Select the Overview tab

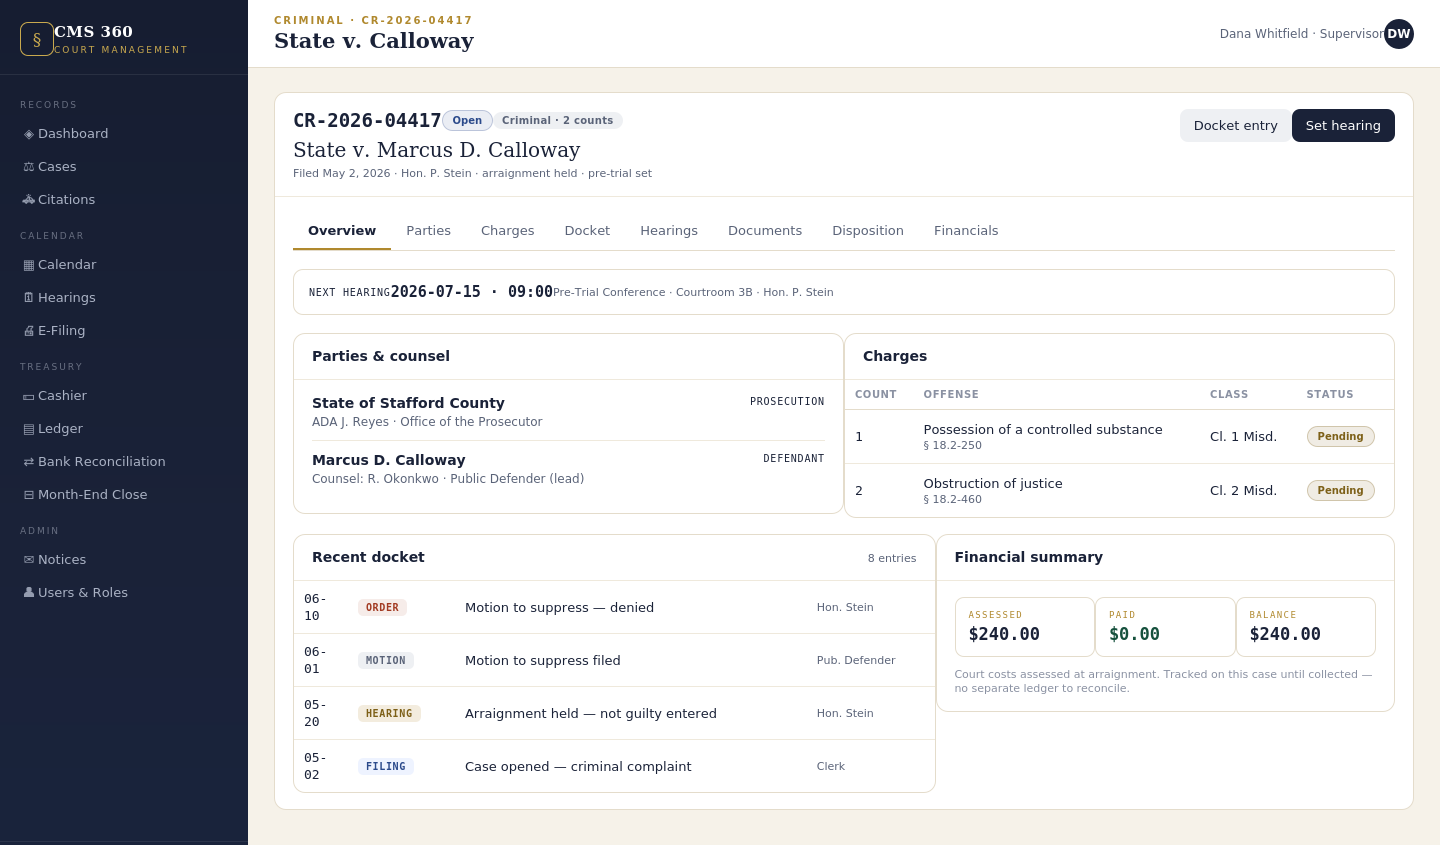[x=342, y=231]
